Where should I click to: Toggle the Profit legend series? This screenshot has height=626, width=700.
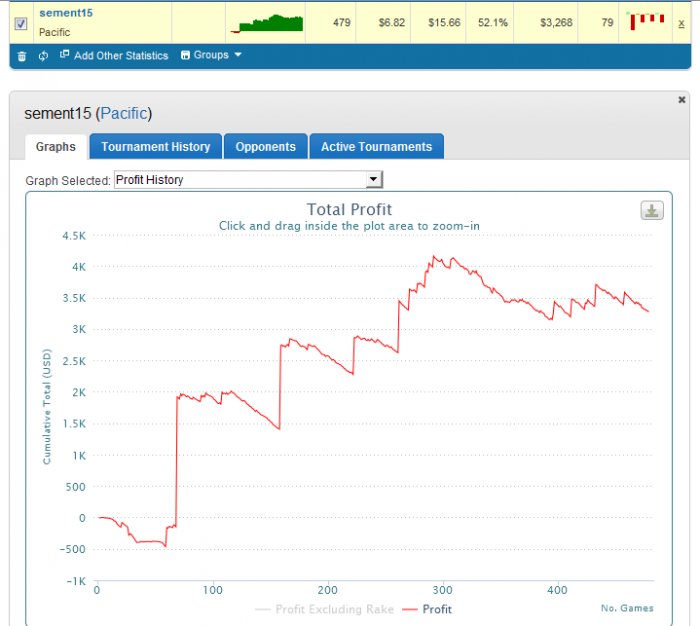(427, 609)
